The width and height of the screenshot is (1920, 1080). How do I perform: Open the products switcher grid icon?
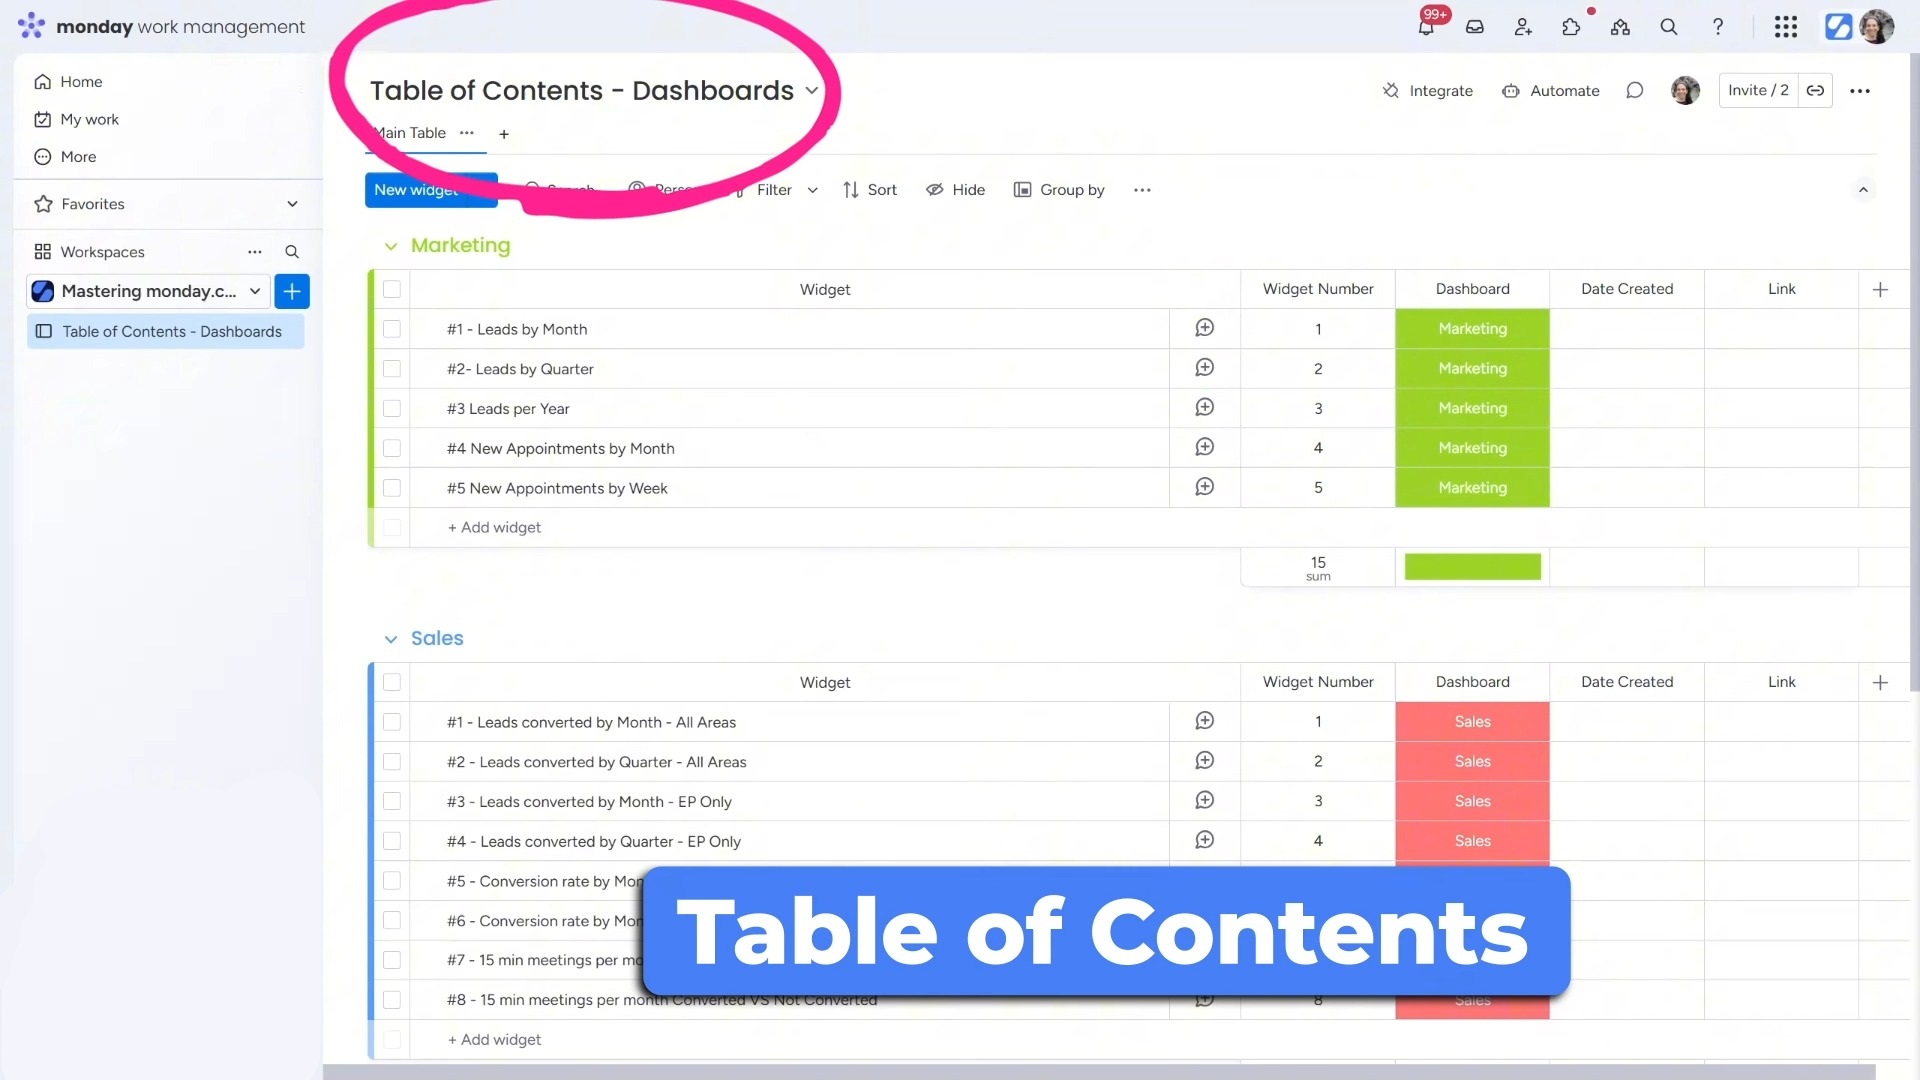pyautogui.click(x=1786, y=27)
